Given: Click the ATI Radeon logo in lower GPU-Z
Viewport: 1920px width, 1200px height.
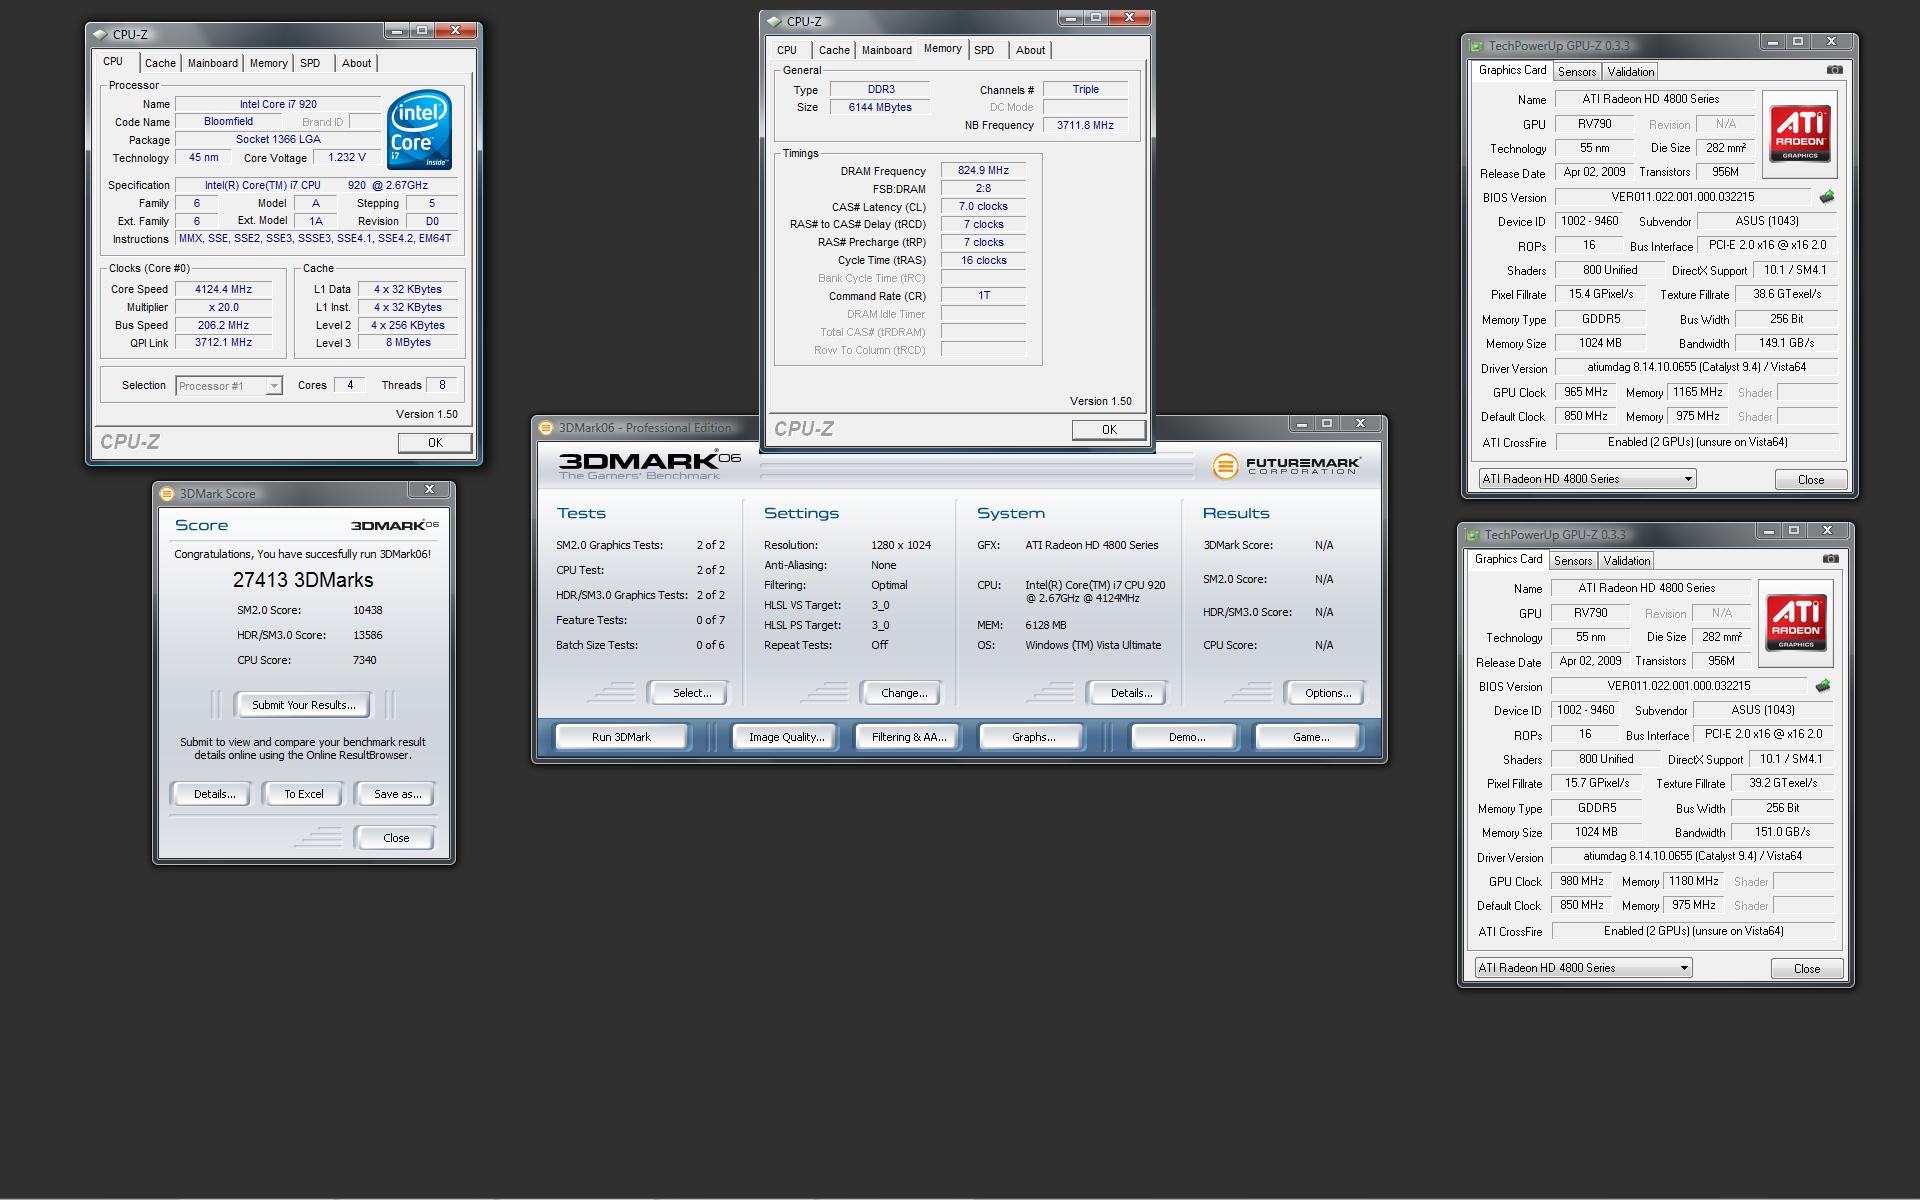Looking at the screenshot, I should tap(1796, 624).
